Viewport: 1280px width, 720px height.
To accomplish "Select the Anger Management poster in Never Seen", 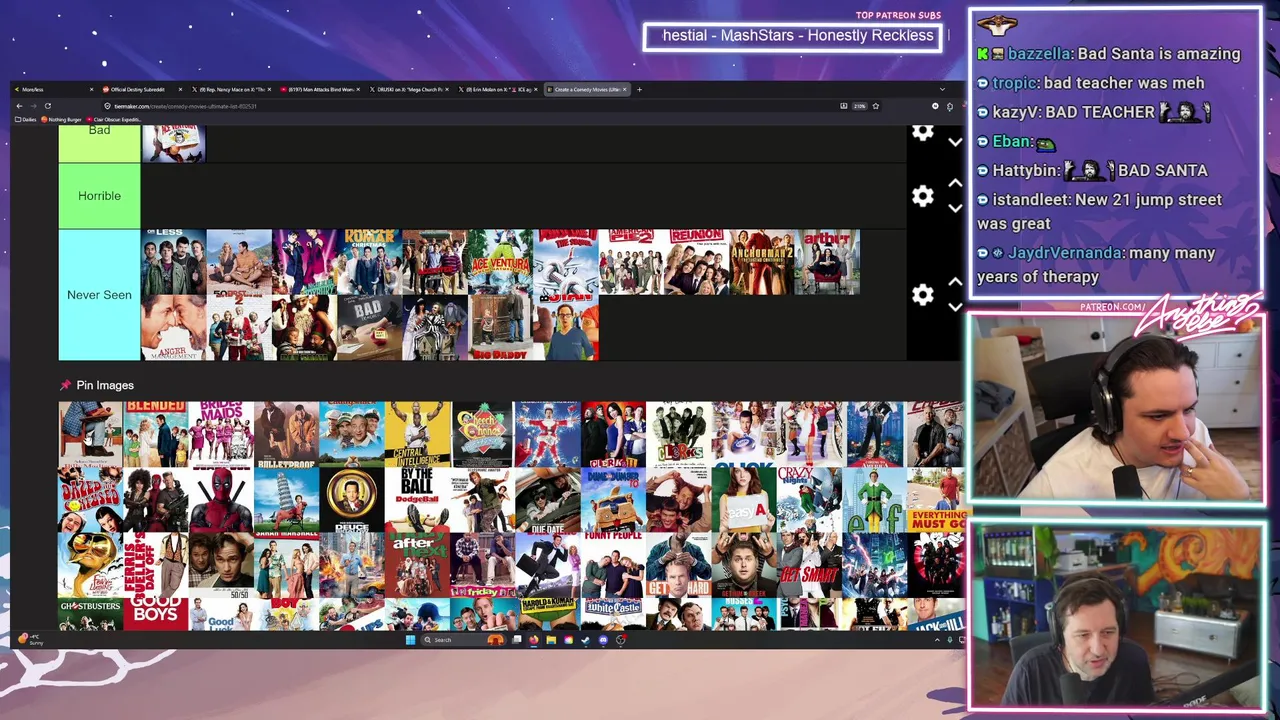I will tap(173, 327).
